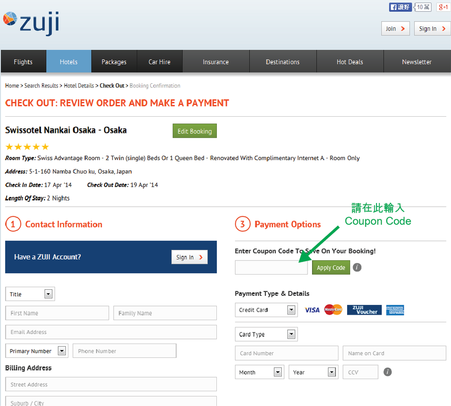
Task: Click the "Have a ZUJI Account?" text
Action: point(47,257)
